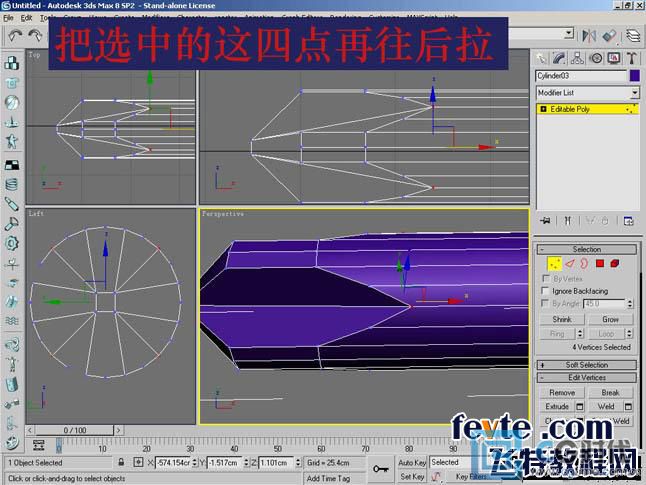646x485 pixels.
Task: Click the Z coordinate input field
Action: [276, 463]
